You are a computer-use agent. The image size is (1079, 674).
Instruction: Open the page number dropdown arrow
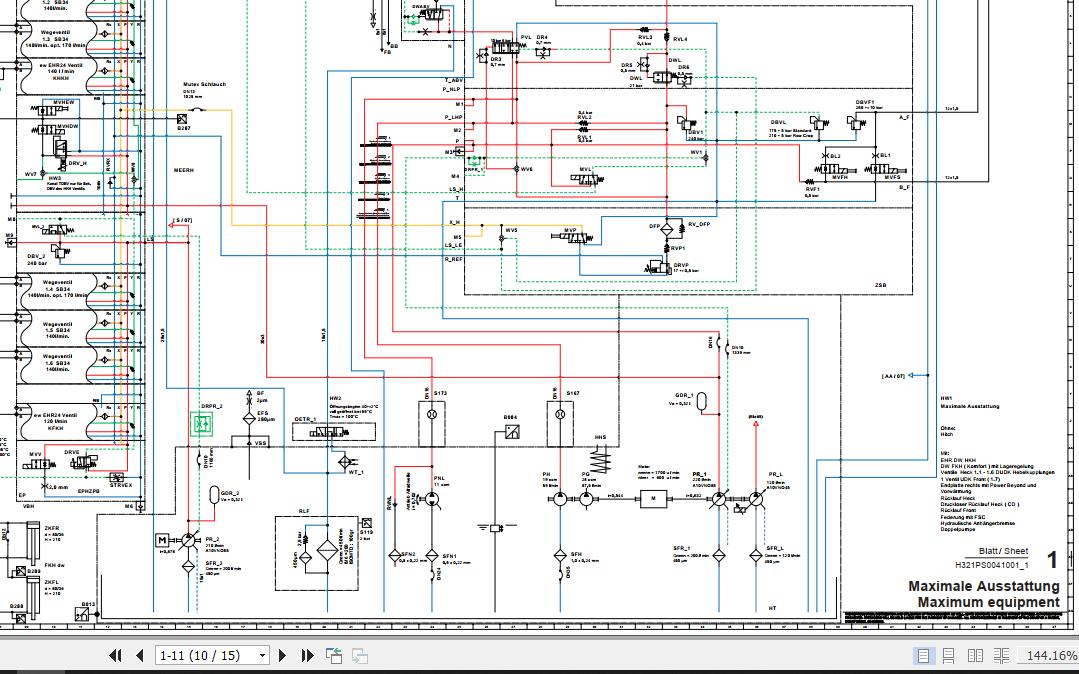[262, 656]
